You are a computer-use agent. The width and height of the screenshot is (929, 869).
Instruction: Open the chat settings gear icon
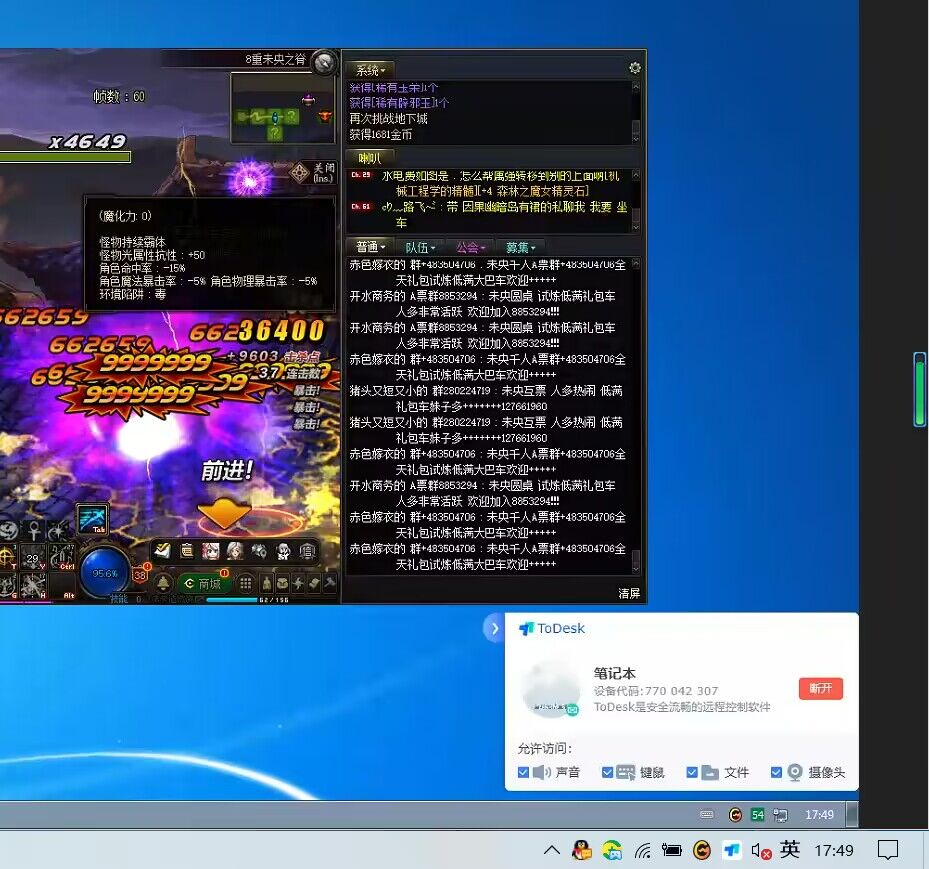pyautogui.click(x=635, y=68)
